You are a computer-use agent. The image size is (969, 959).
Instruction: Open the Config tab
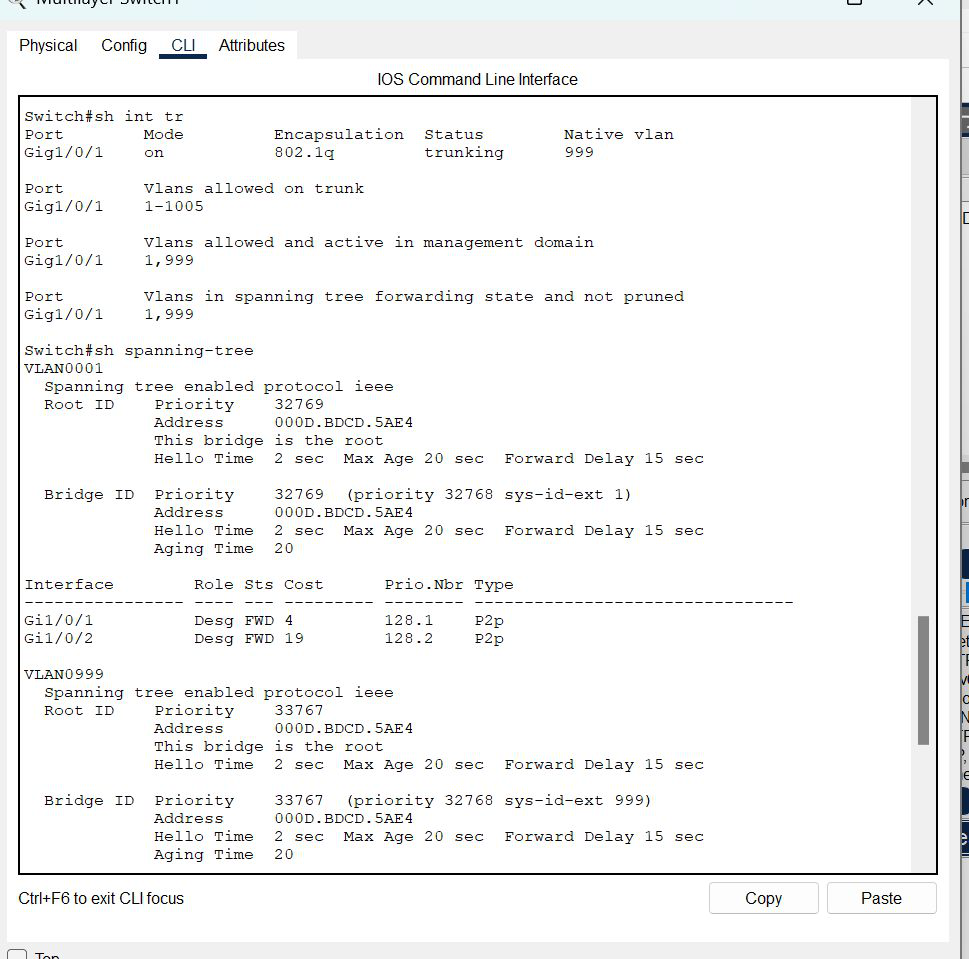click(124, 45)
